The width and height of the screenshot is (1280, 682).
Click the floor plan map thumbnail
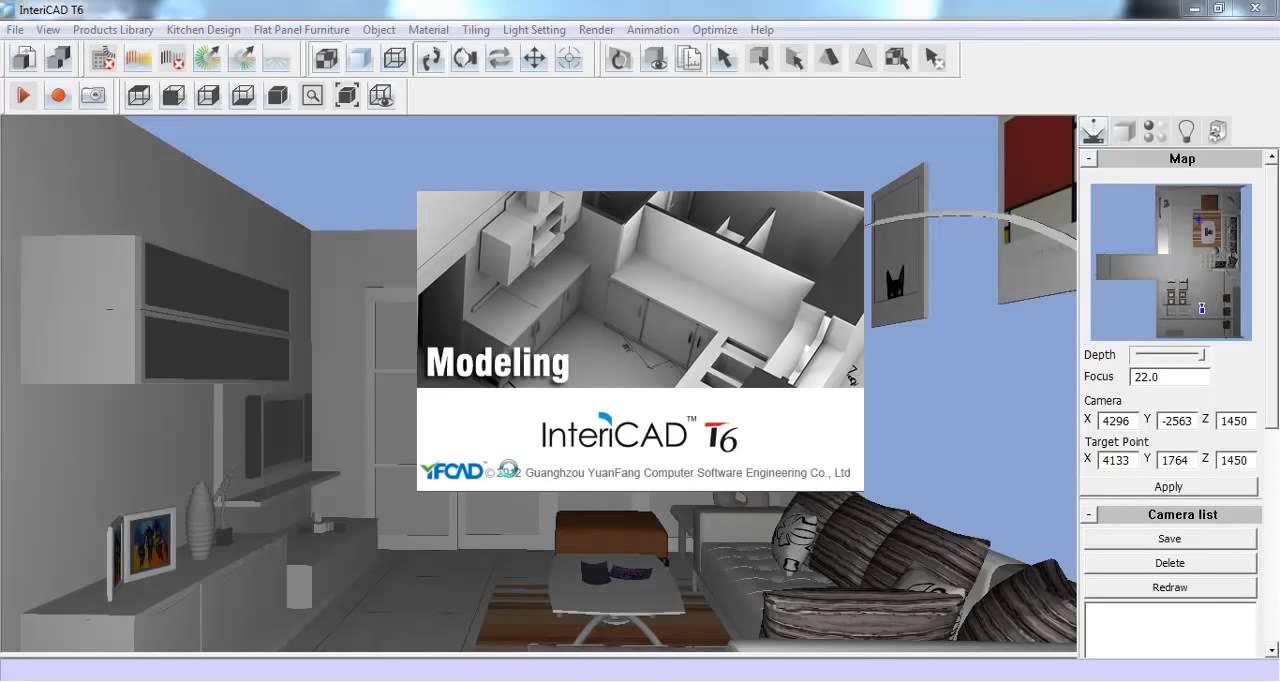point(1171,262)
